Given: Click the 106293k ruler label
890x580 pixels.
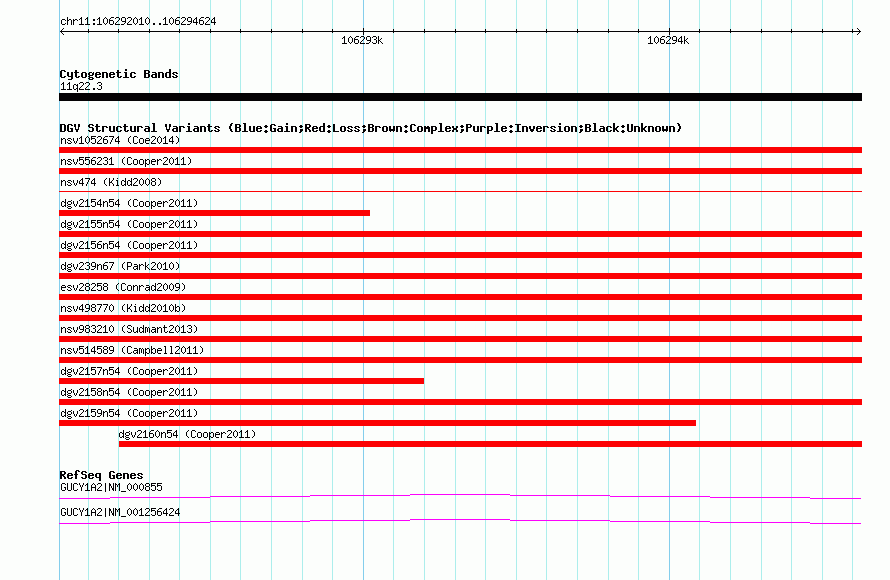Looking at the screenshot, I should point(362,40).
